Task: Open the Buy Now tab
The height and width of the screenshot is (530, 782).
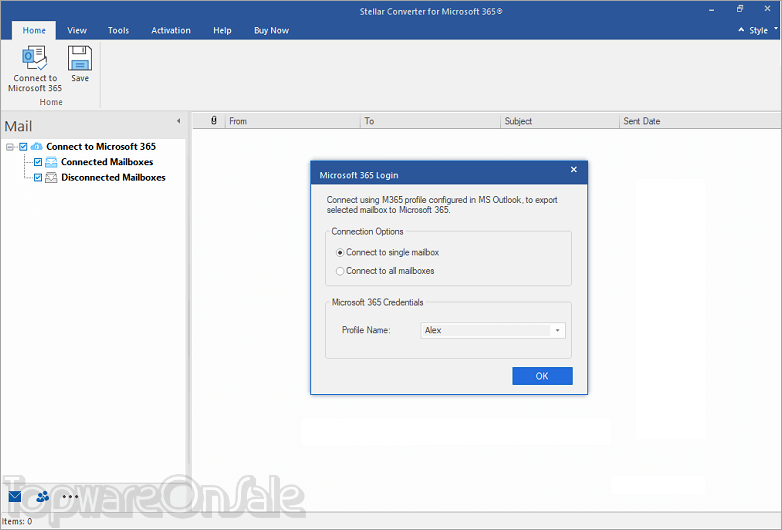Action: (x=271, y=30)
